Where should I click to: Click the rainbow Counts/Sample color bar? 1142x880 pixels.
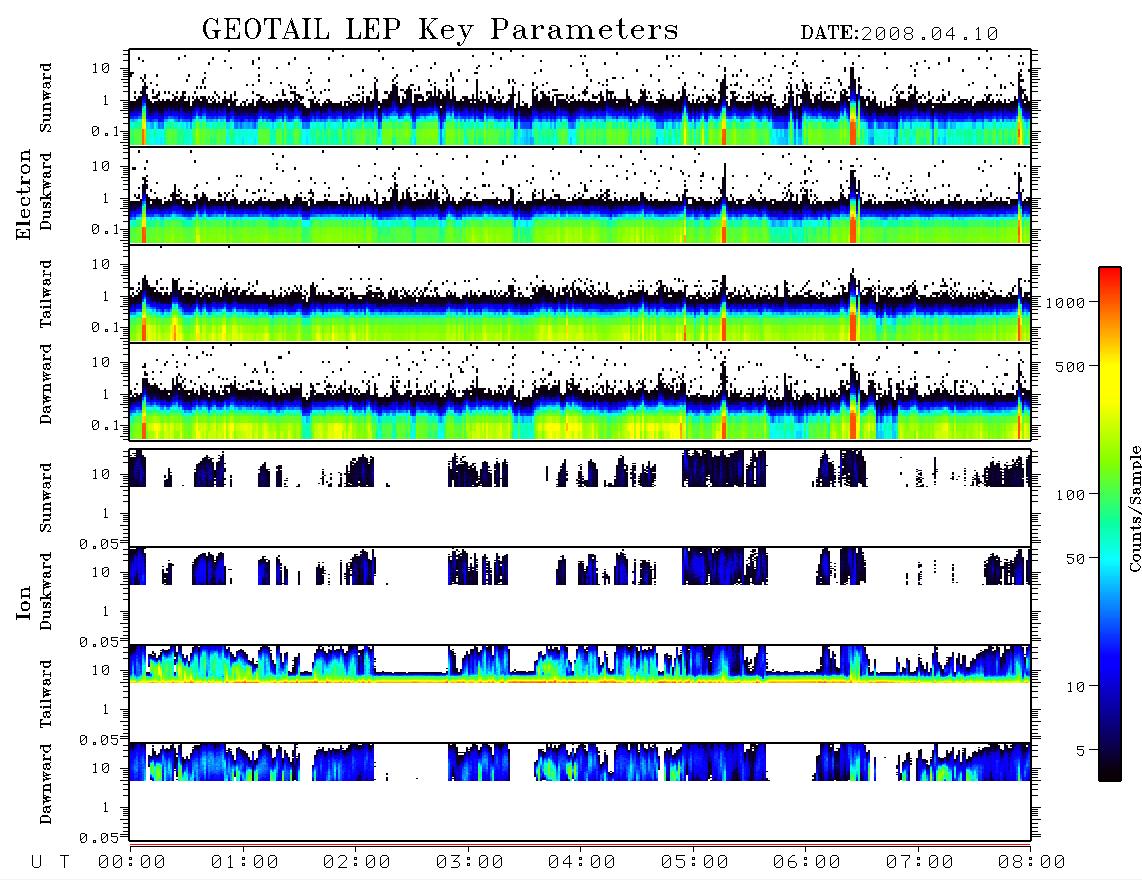[x=1110, y=524]
